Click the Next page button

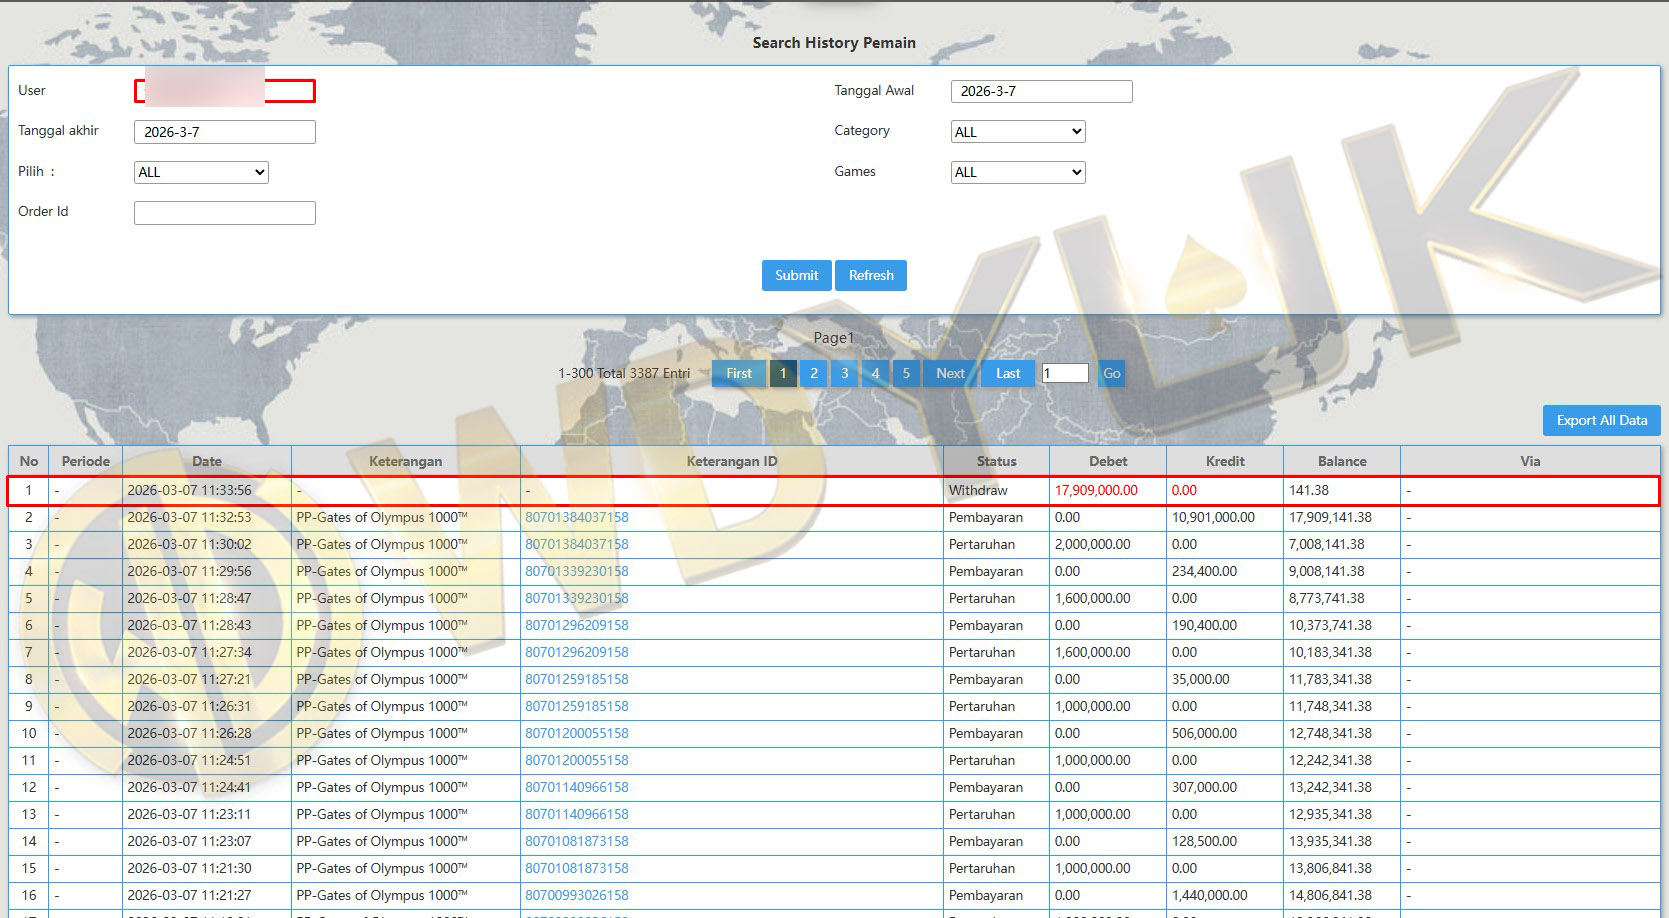point(950,374)
